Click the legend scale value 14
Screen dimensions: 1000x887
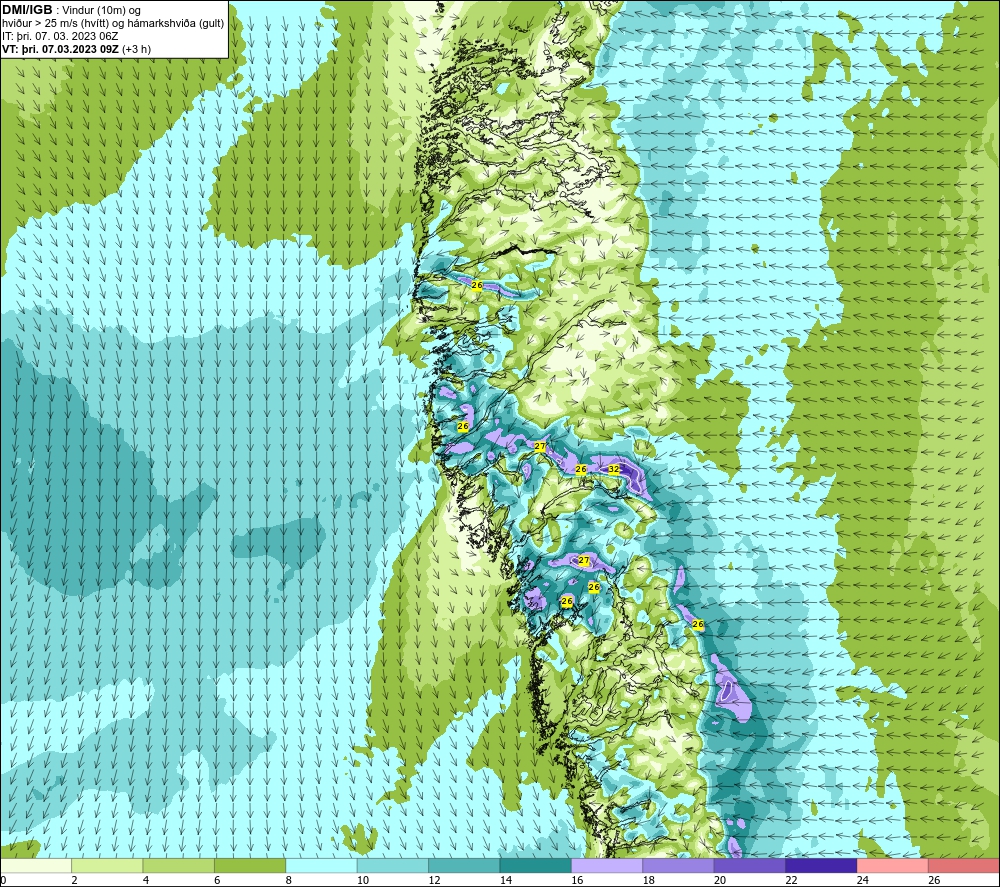click(506, 880)
